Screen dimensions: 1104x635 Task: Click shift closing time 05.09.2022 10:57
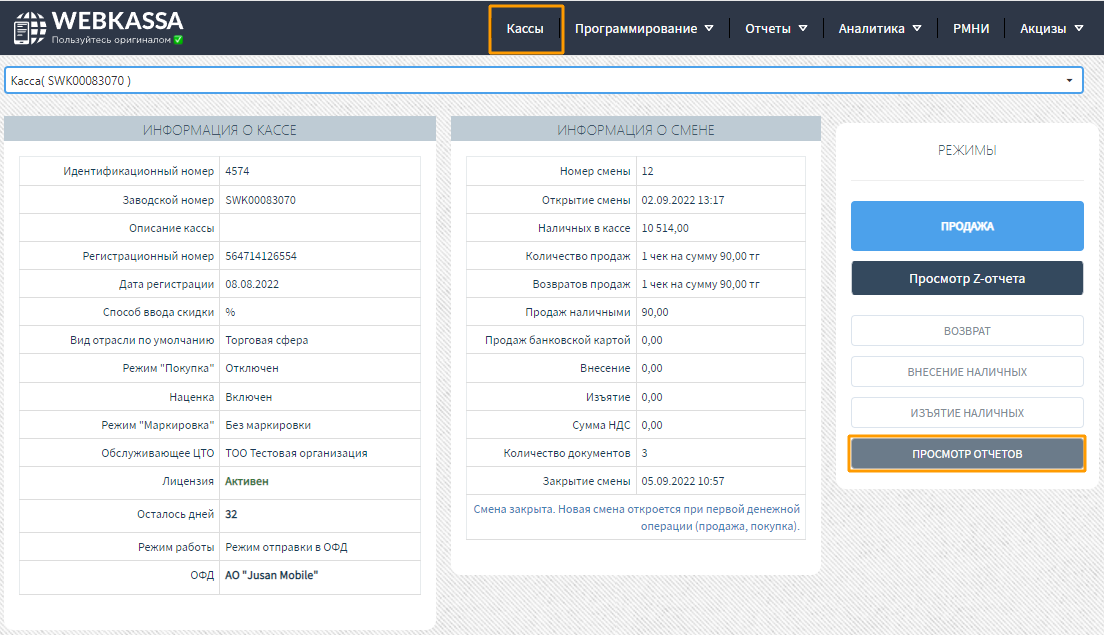(683, 482)
